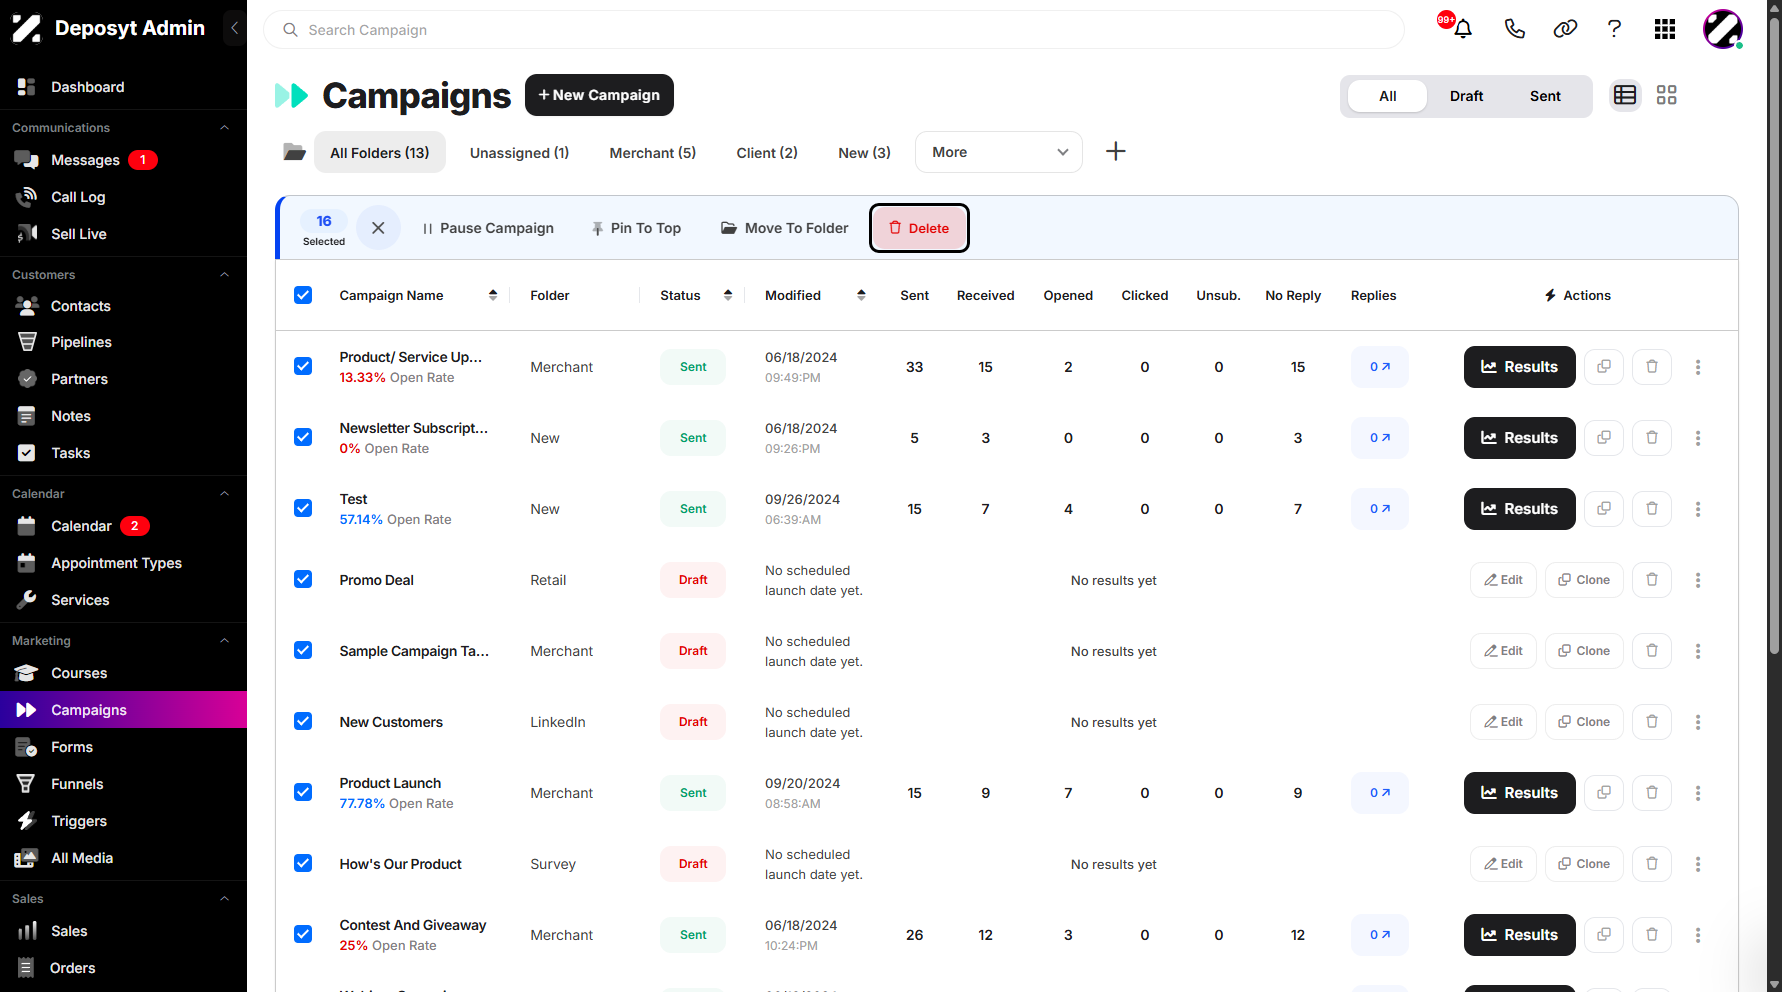The height and width of the screenshot is (992, 1782).
Task: Add a new folder with plus icon
Action: (x=1115, y=152)
